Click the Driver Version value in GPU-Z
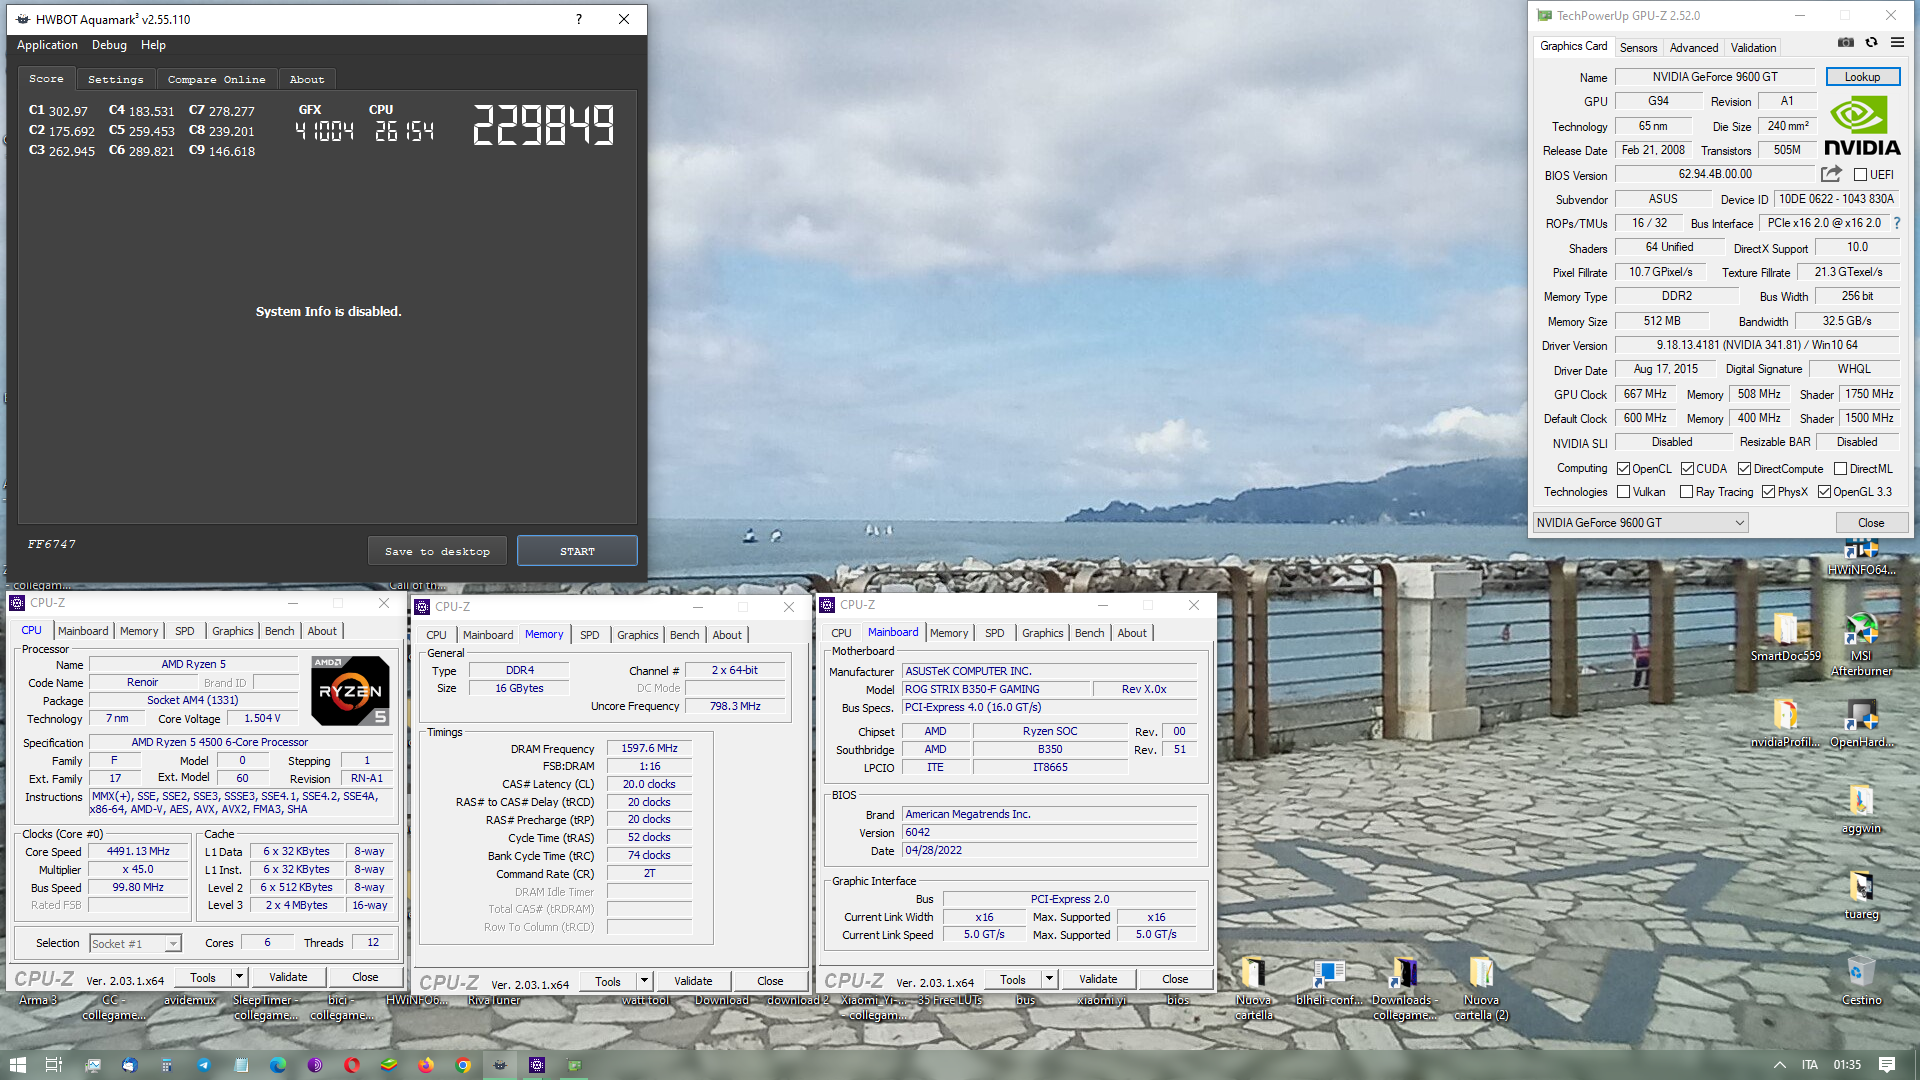 click(x=1757, y=345)
